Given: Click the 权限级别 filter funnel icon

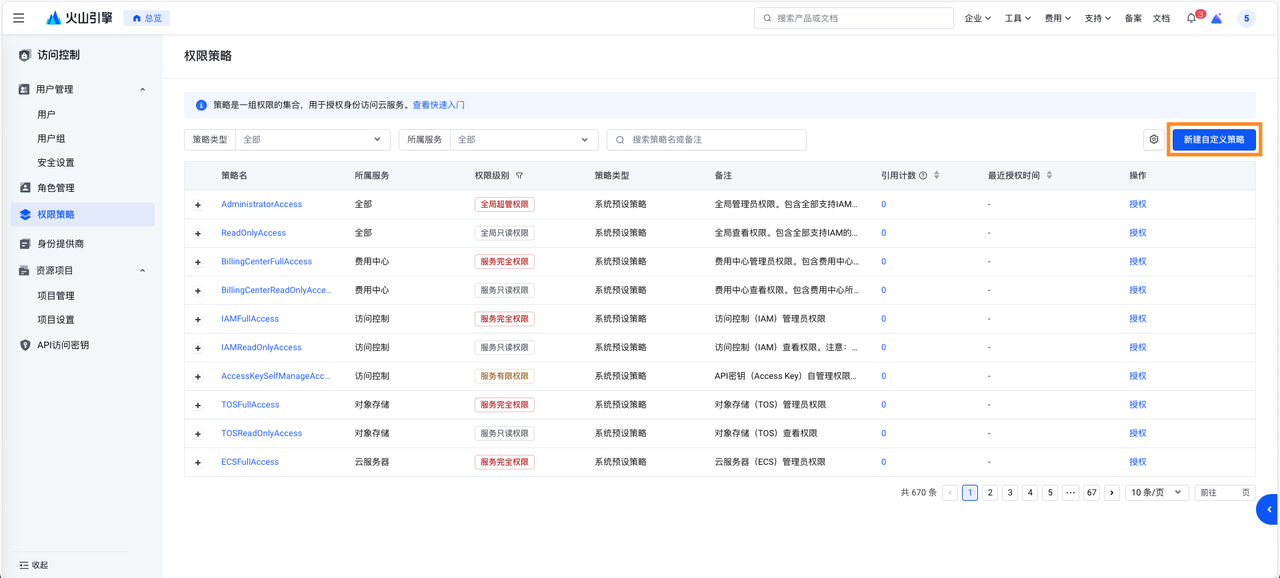Looking at the screenshot, I should pos(519,176).
